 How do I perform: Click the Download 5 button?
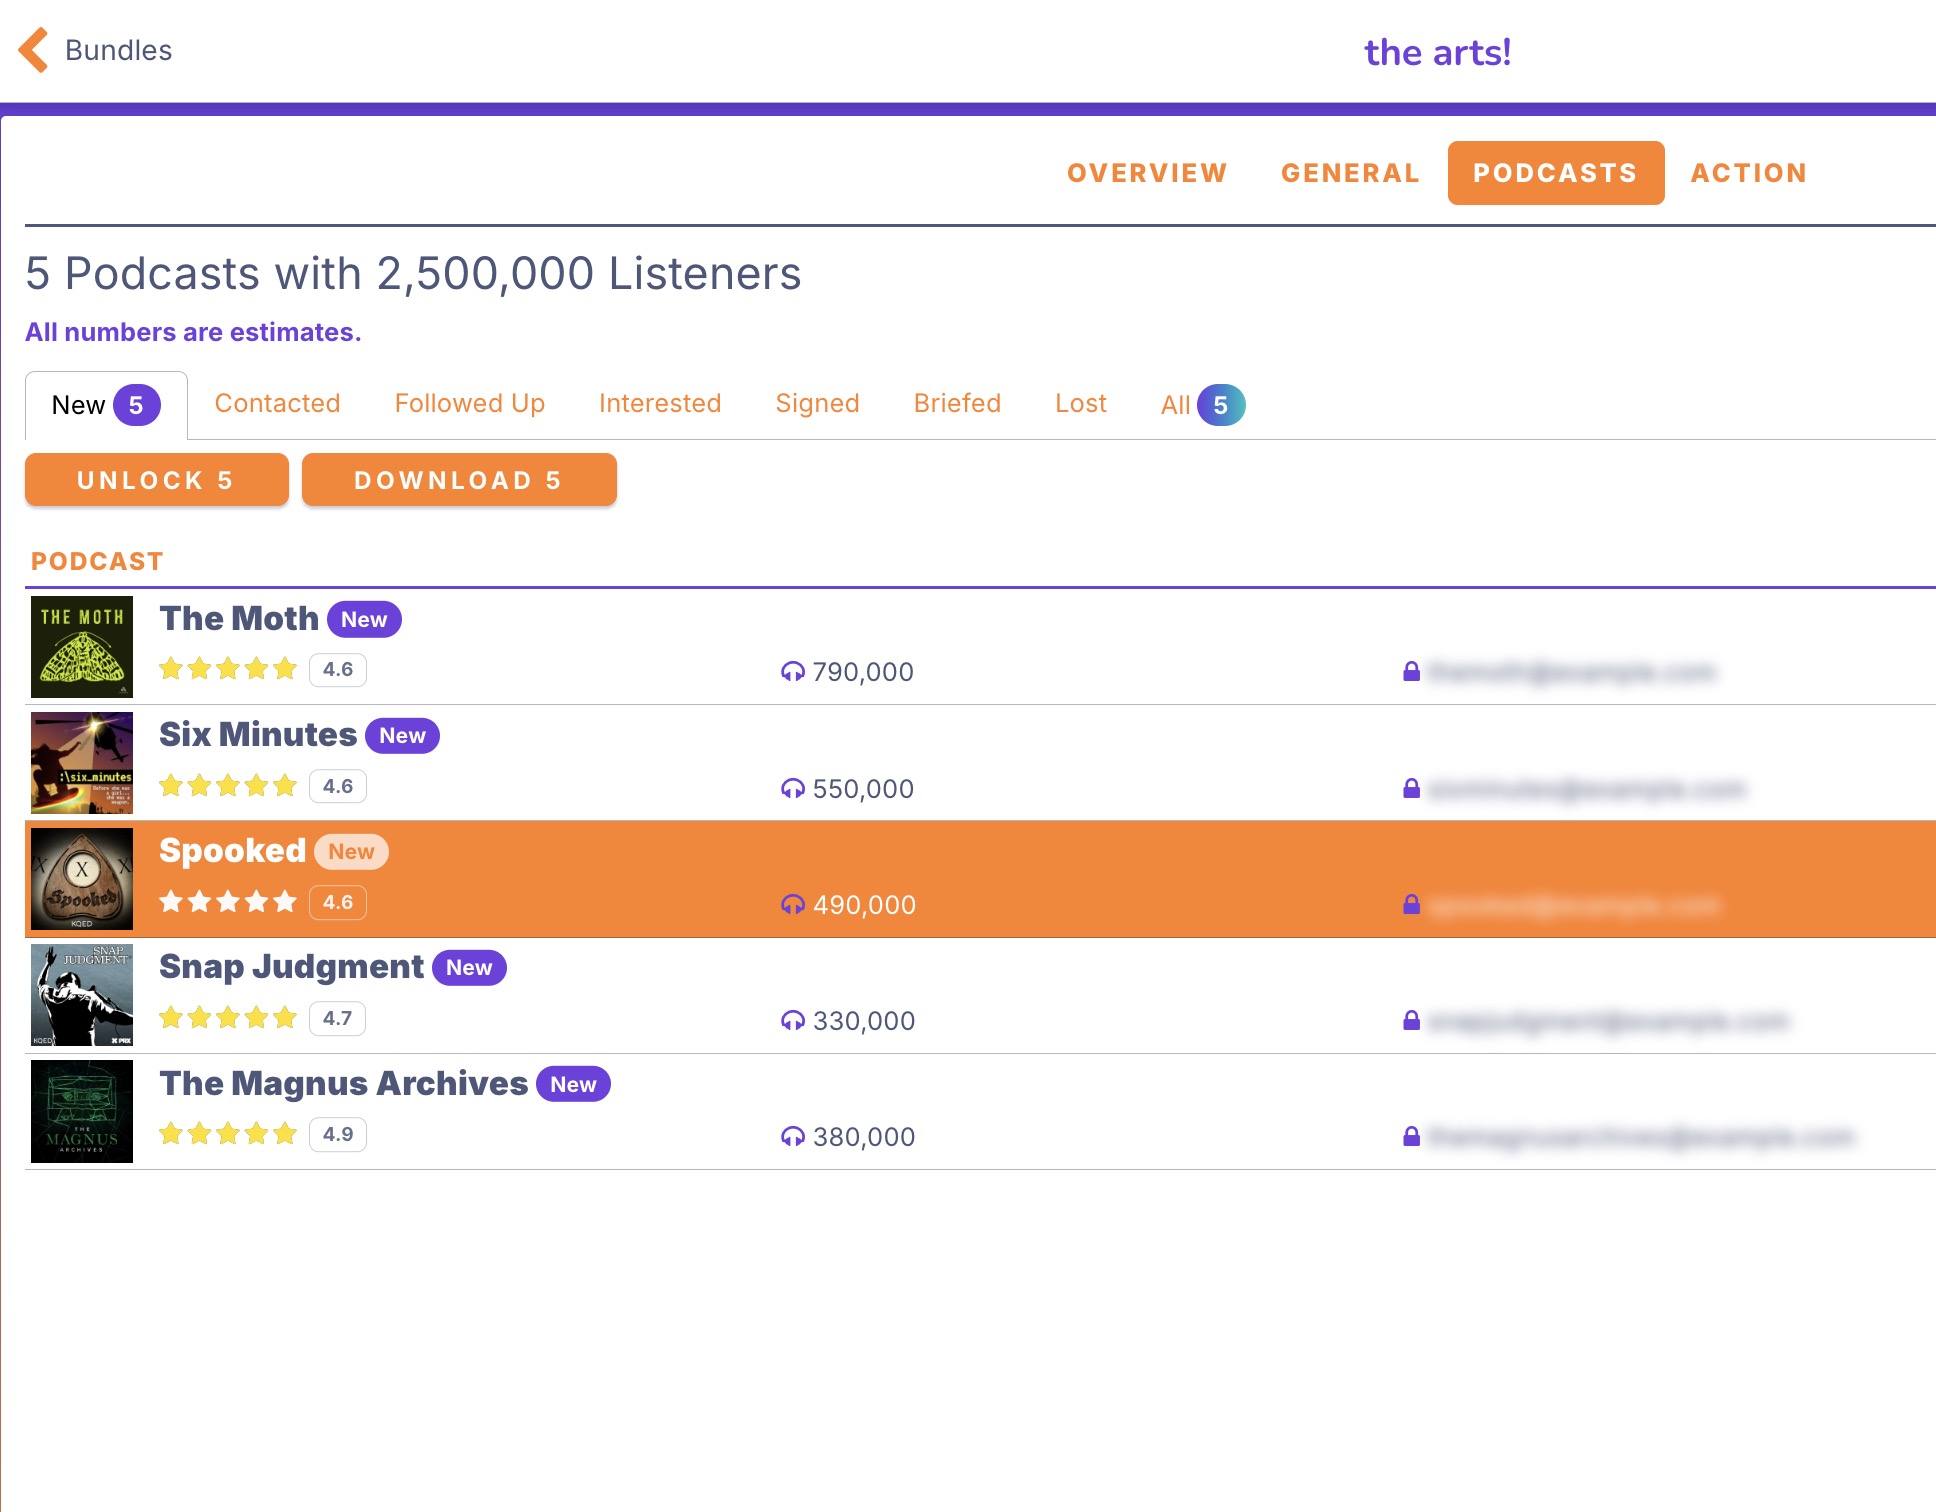(x=459, y=480)
